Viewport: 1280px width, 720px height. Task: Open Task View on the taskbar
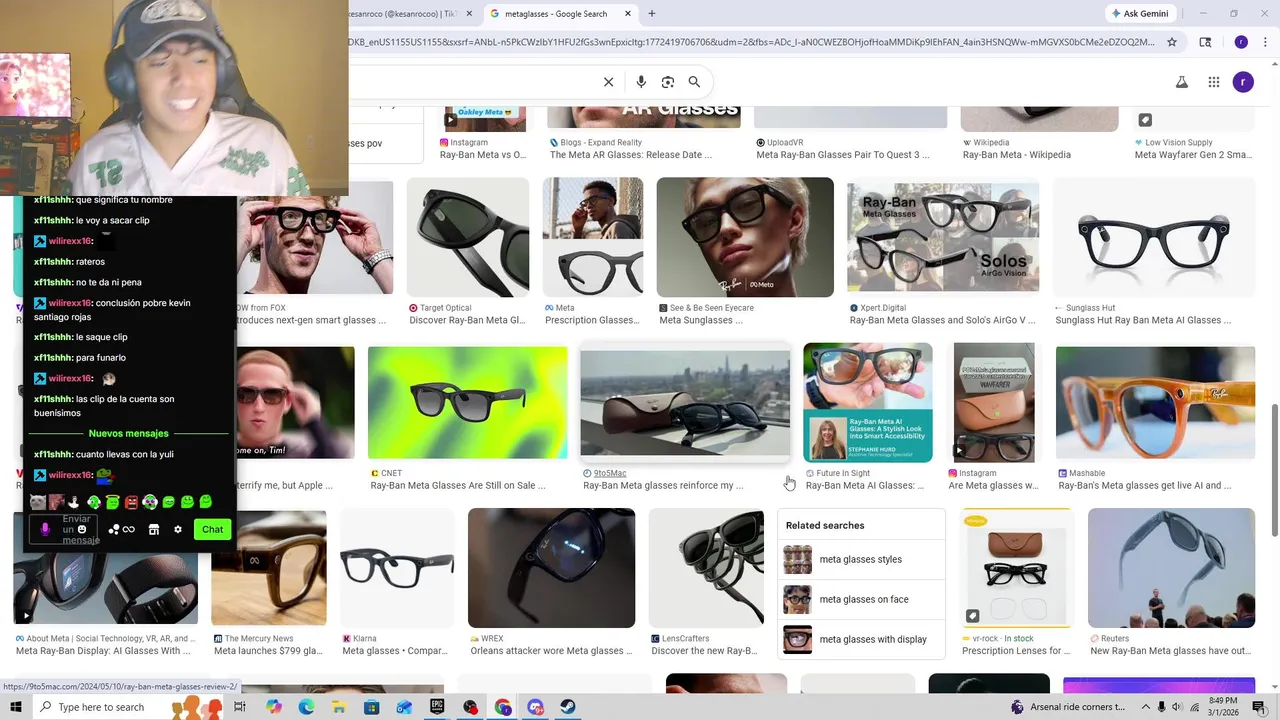240,707
